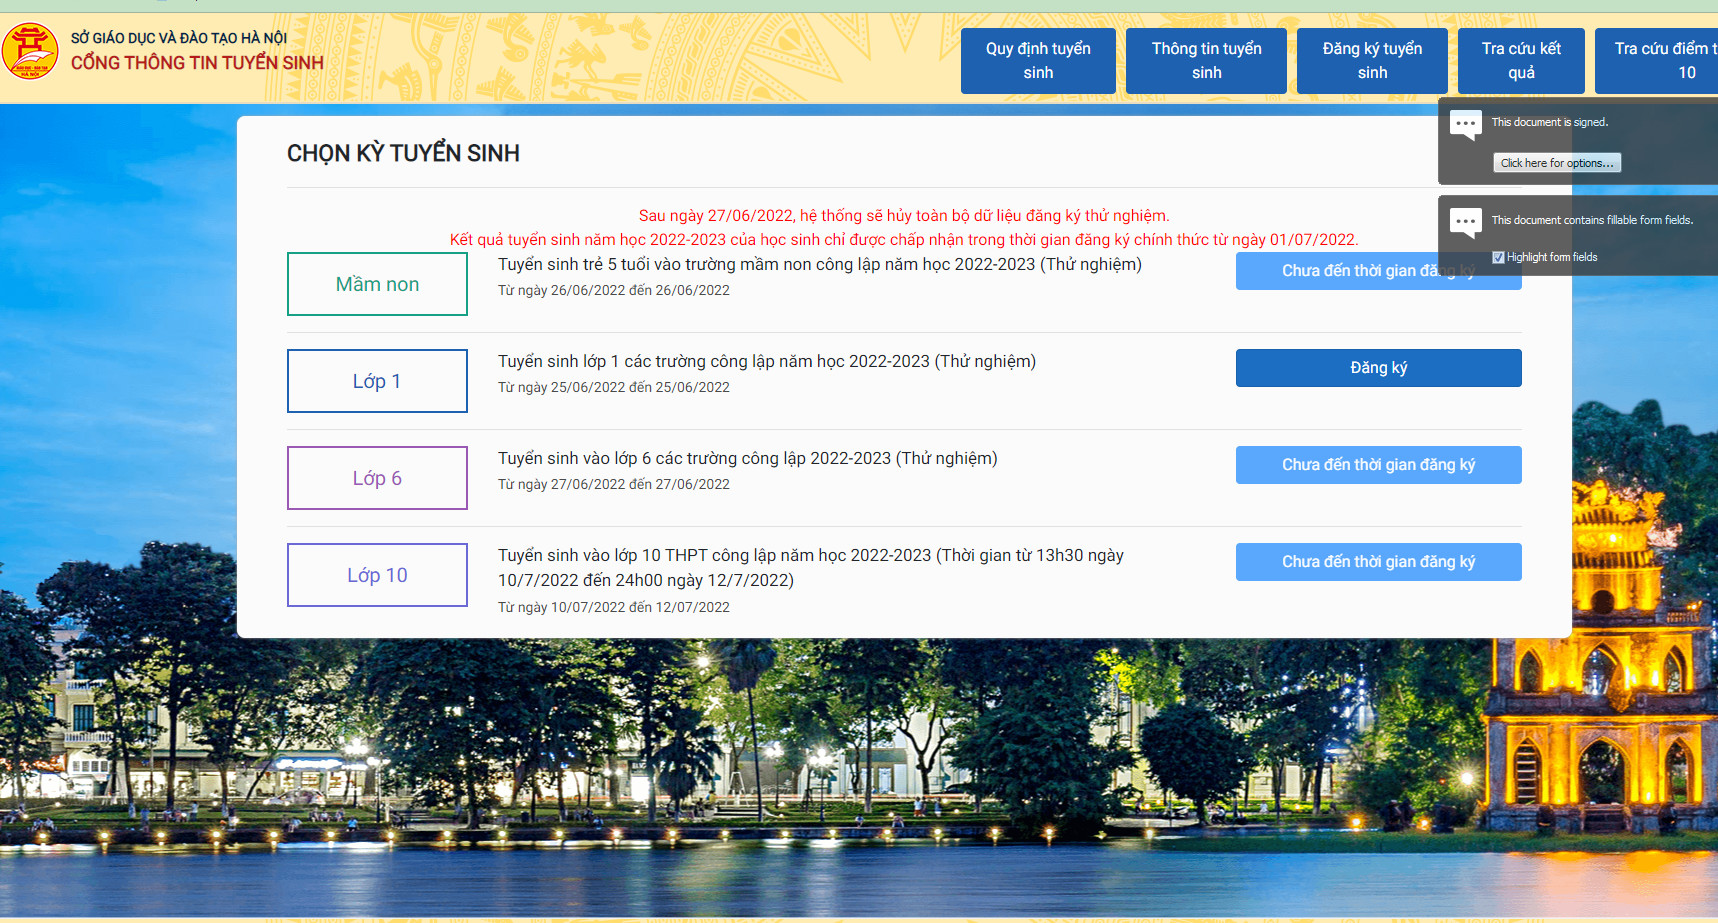Toggle the Highlight form fields checkbox
The height and width of the screenshot is (923, 1718).
(1498, 258)
